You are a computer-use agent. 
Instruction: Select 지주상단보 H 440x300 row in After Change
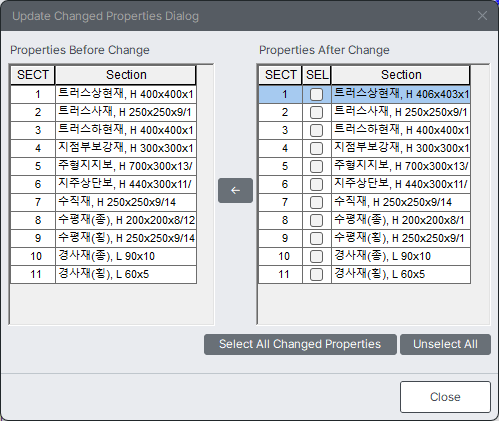(x=364, y=184)
